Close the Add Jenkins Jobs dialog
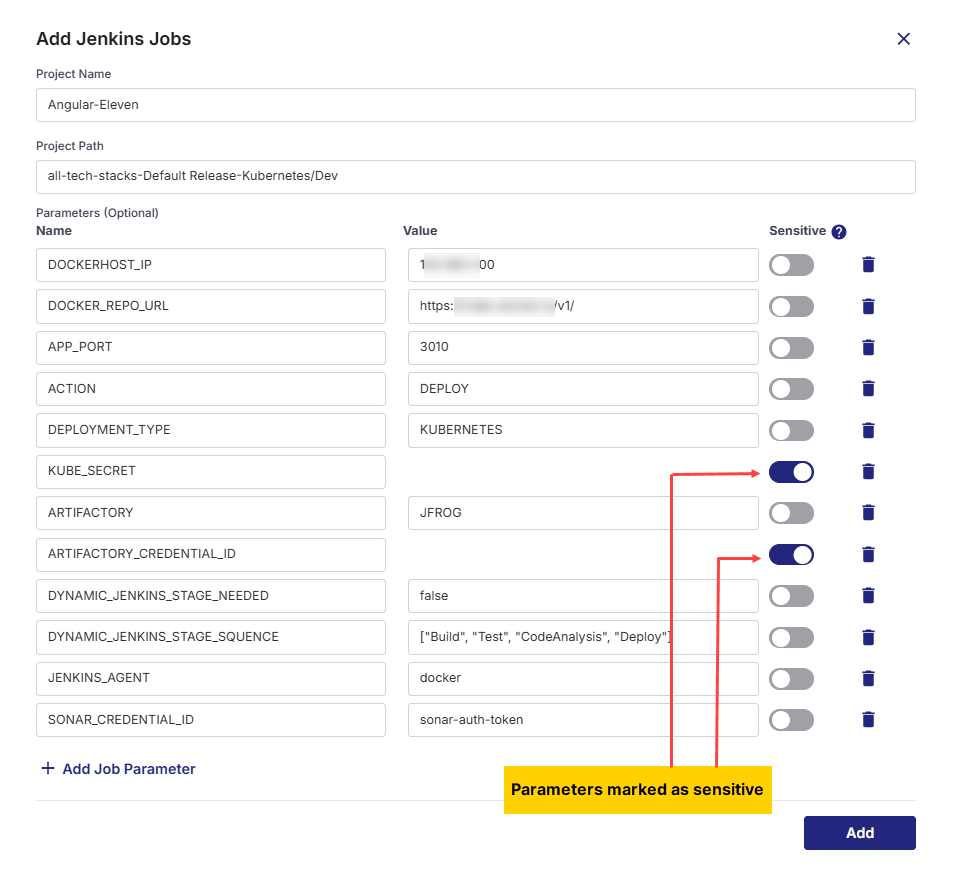The height and width of the screenshot is (878, 958). (x=904, y=39)
